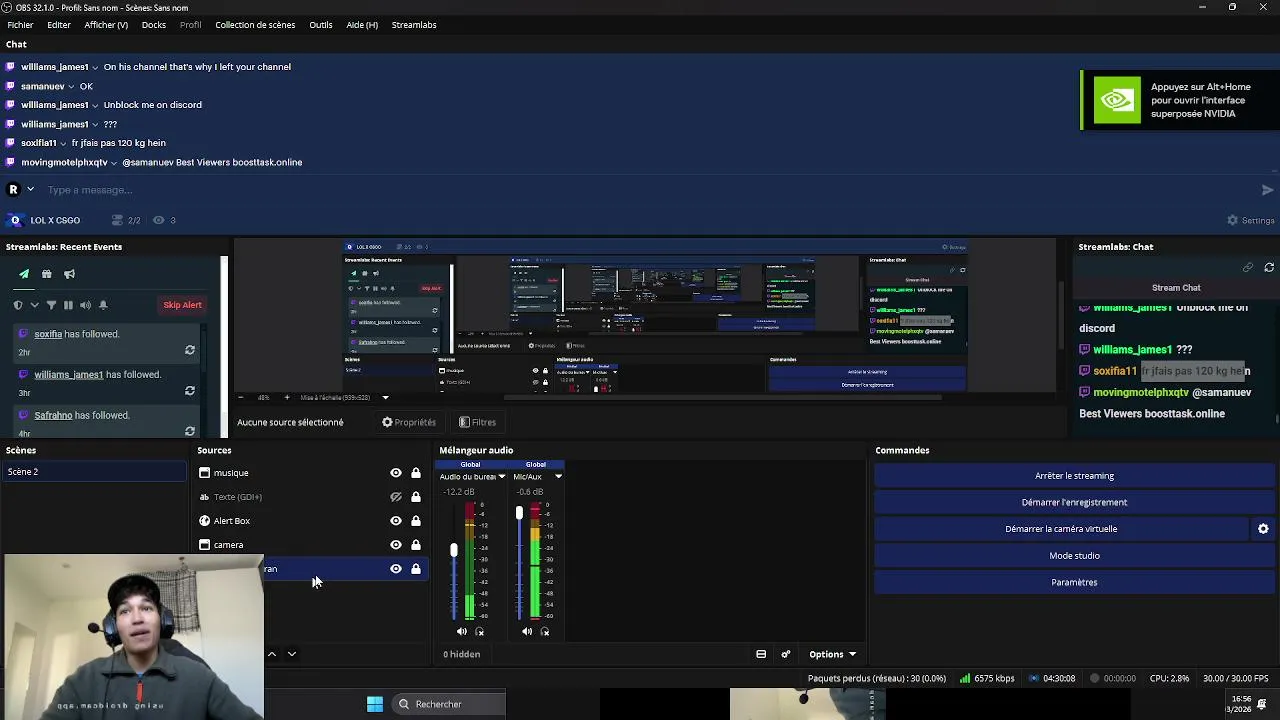
Task: Hide the Alert Box source
Action: (x=396, y=521)
